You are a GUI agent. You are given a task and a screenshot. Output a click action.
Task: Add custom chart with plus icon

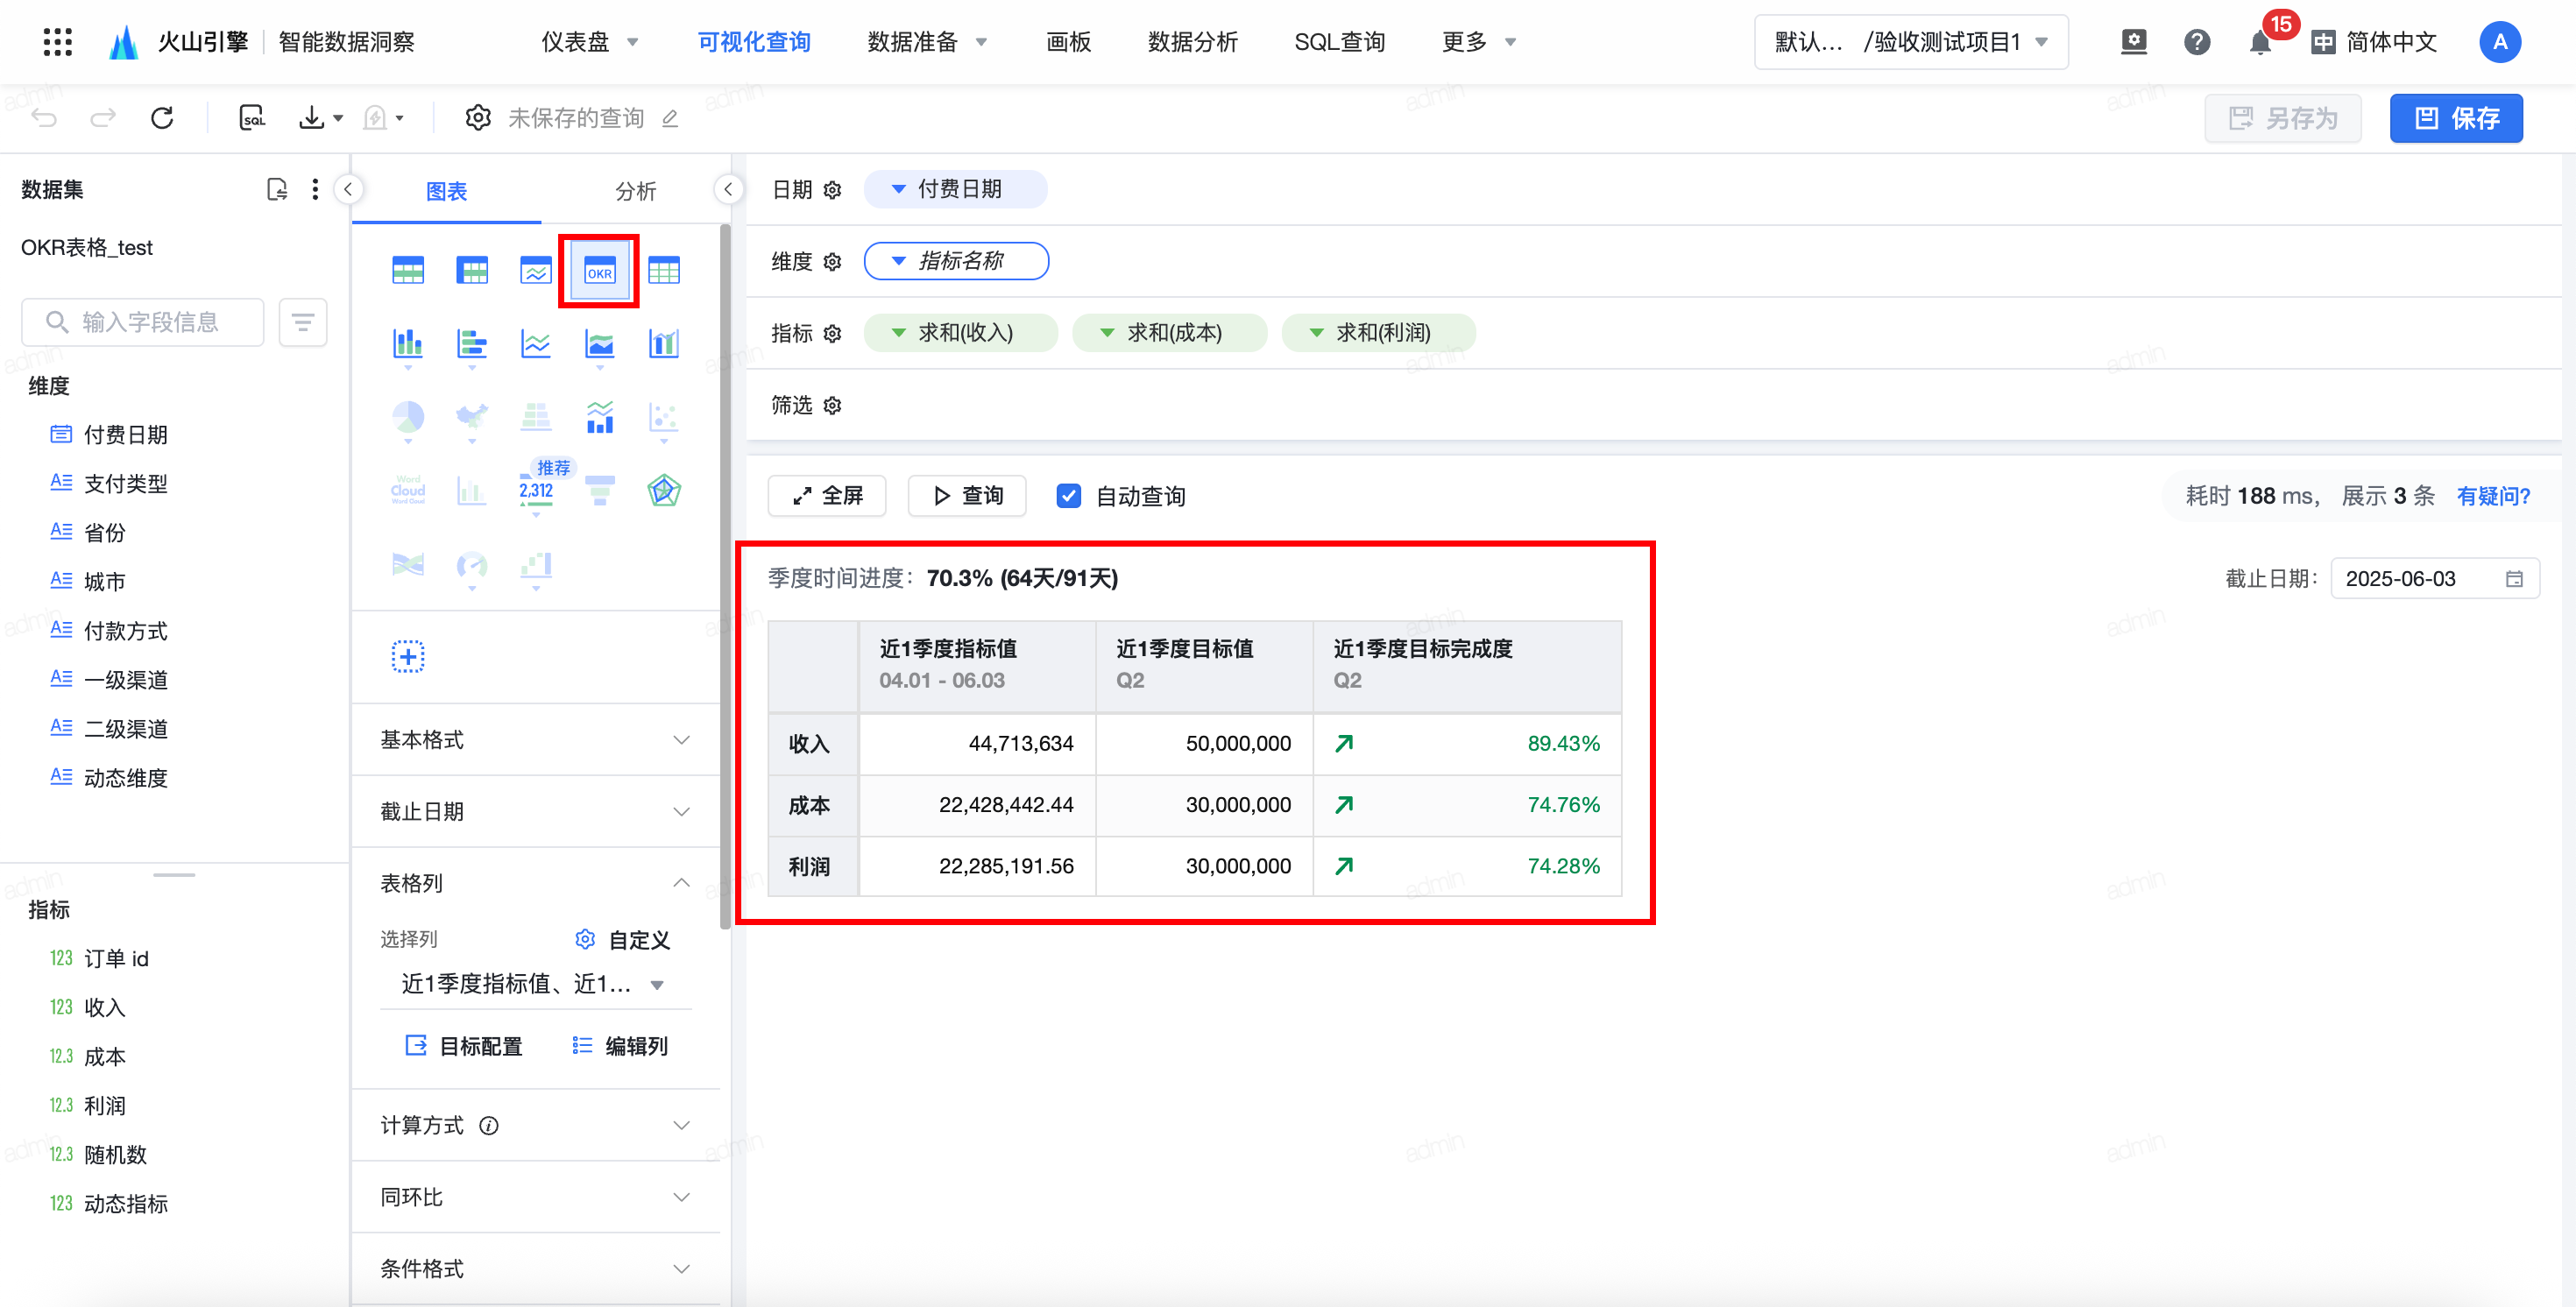tap(408, 657)
